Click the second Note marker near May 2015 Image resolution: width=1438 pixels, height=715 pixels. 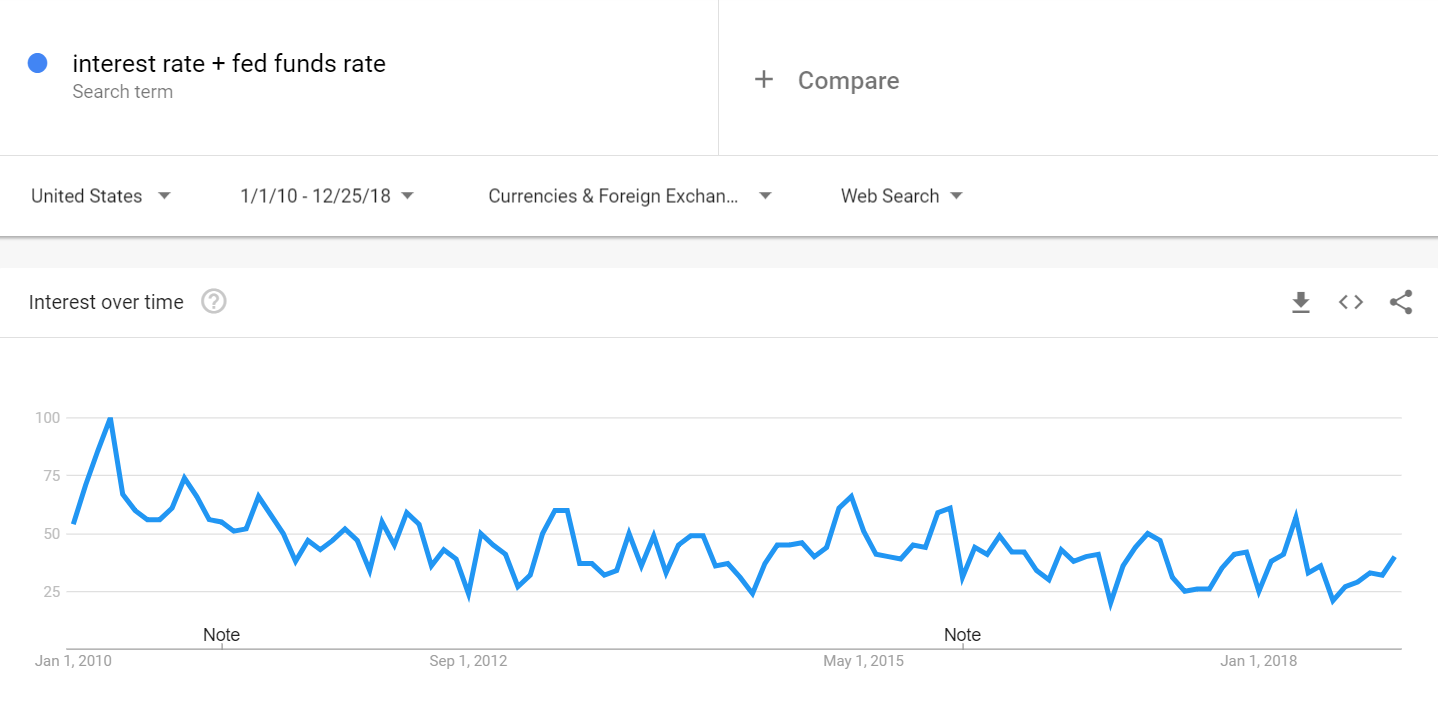tap(962, 634)
